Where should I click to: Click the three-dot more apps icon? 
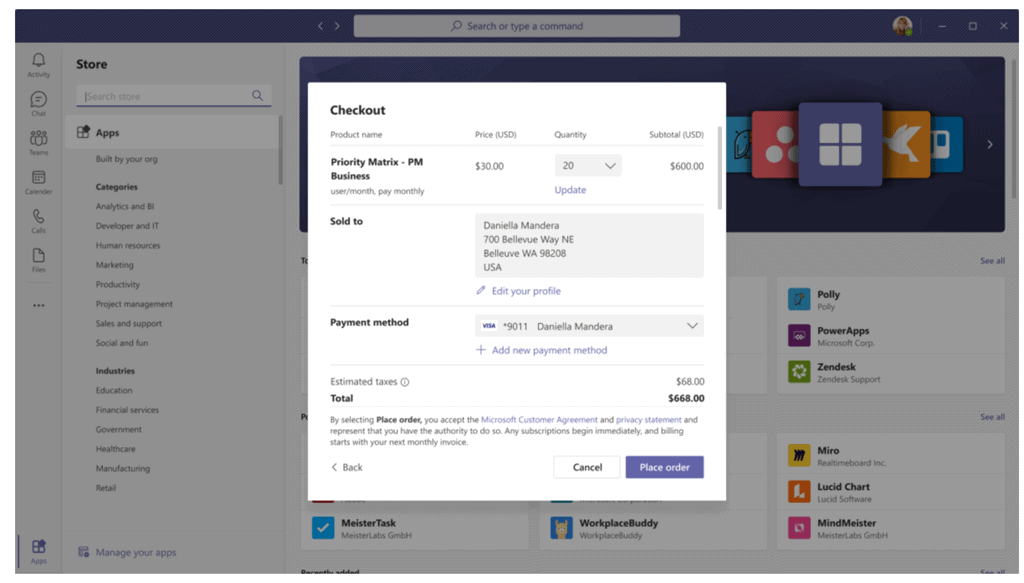[38, 306]
